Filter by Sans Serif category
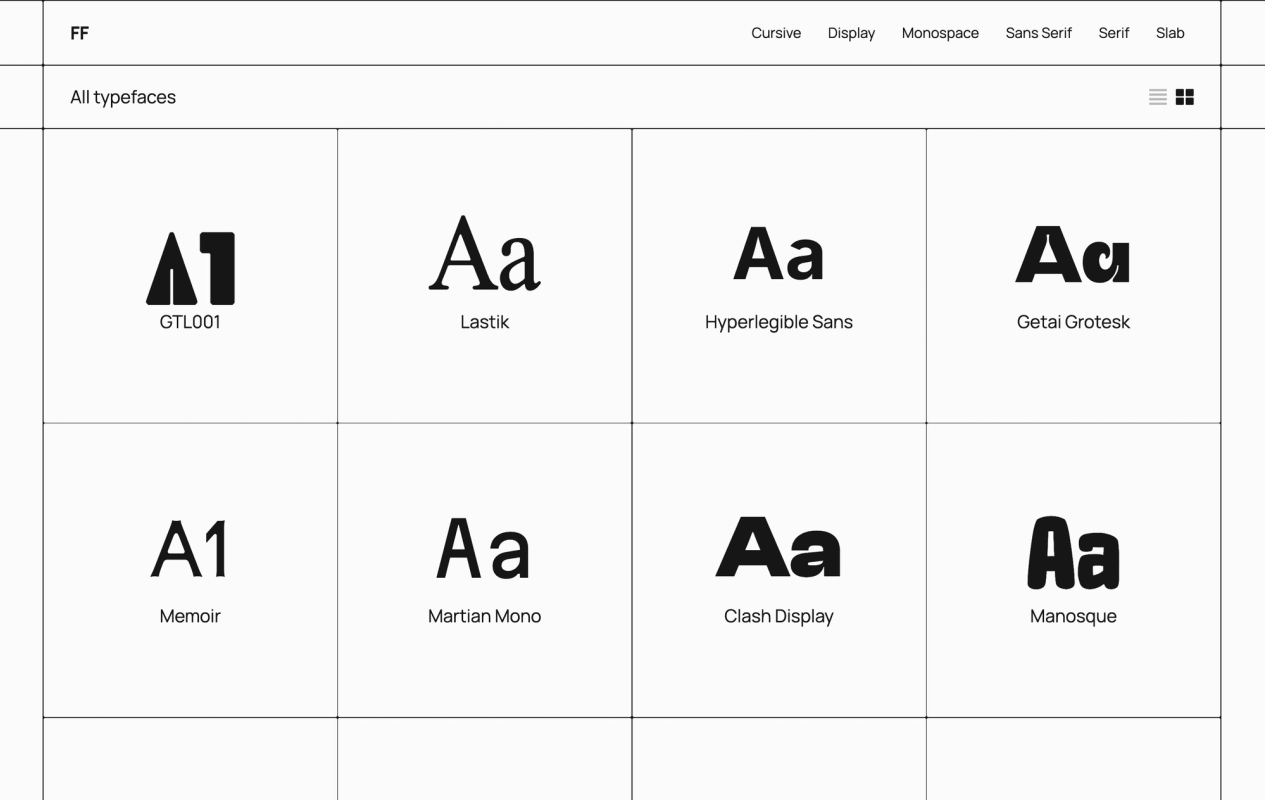1265x800 pixels. click(1038, 33)
